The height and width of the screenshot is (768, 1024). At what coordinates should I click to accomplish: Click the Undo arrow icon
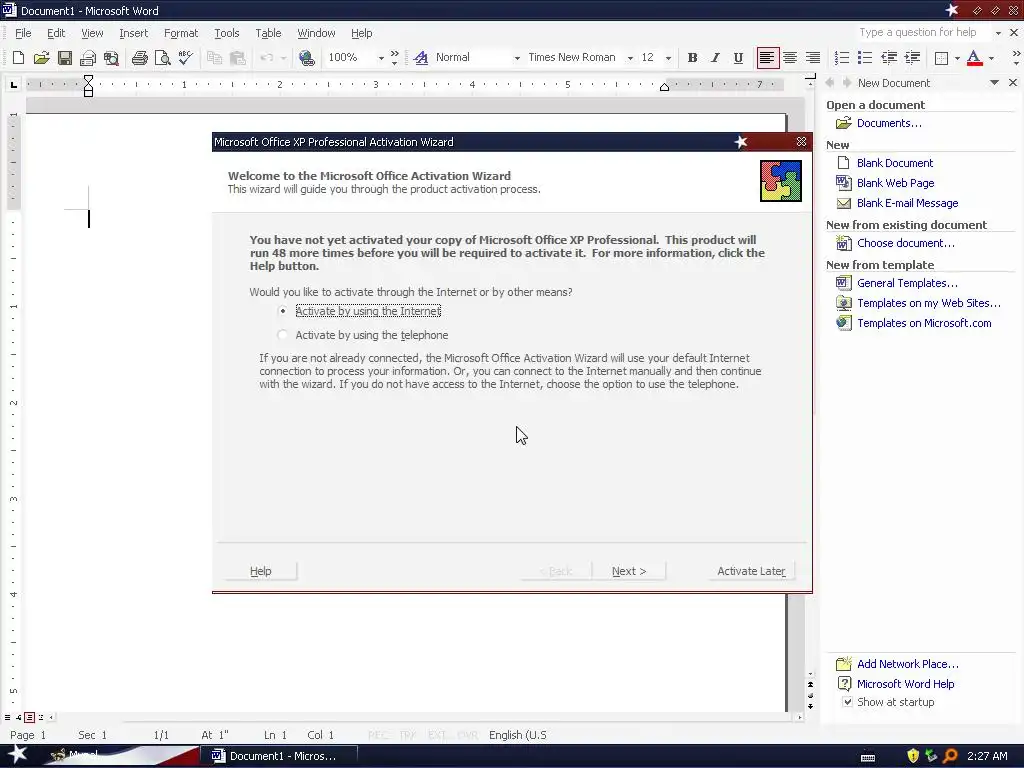(266, 57)
